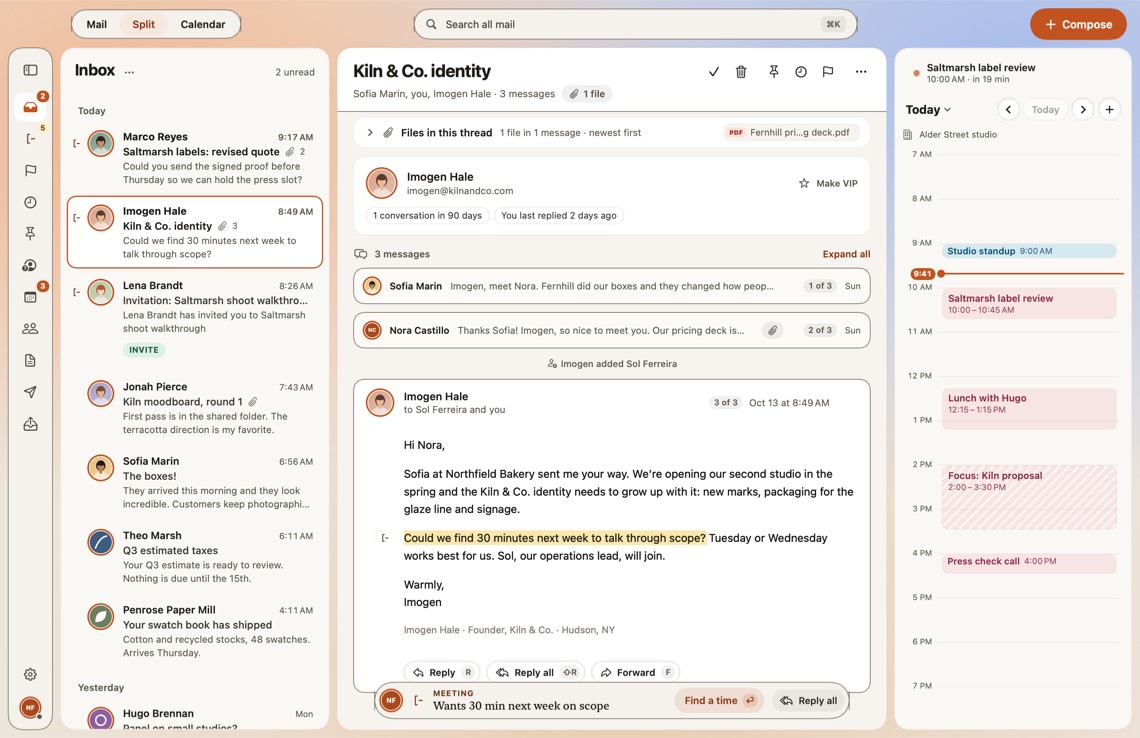Switch to Calendar view
The width and height of the screenshot is (1140, 738).
point(203,24)
